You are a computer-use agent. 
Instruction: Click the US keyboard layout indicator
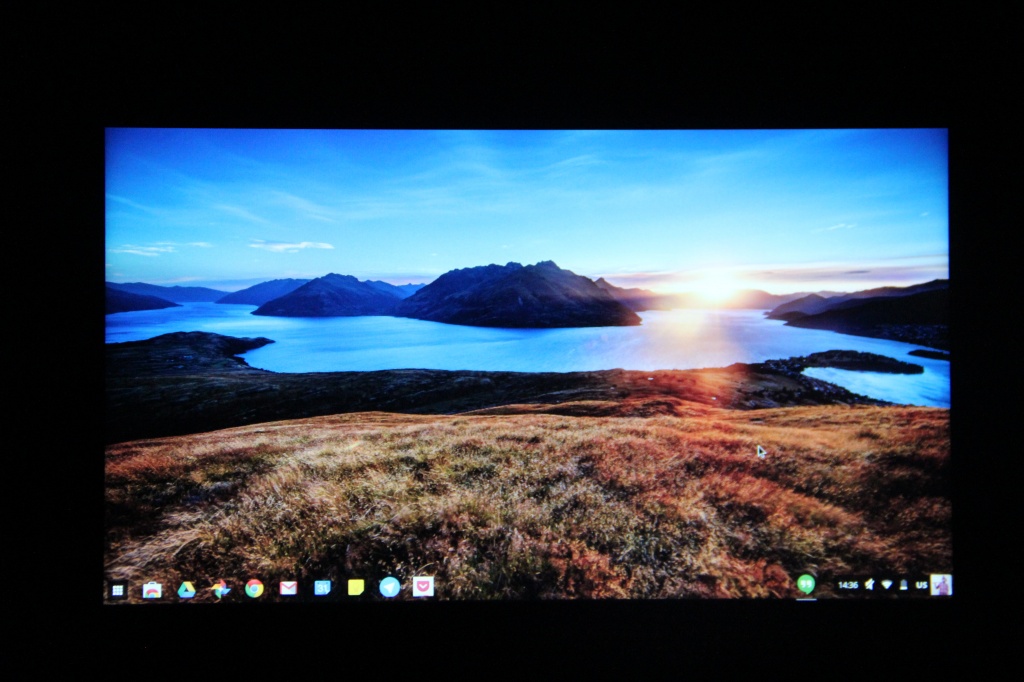tap(921, 586)
